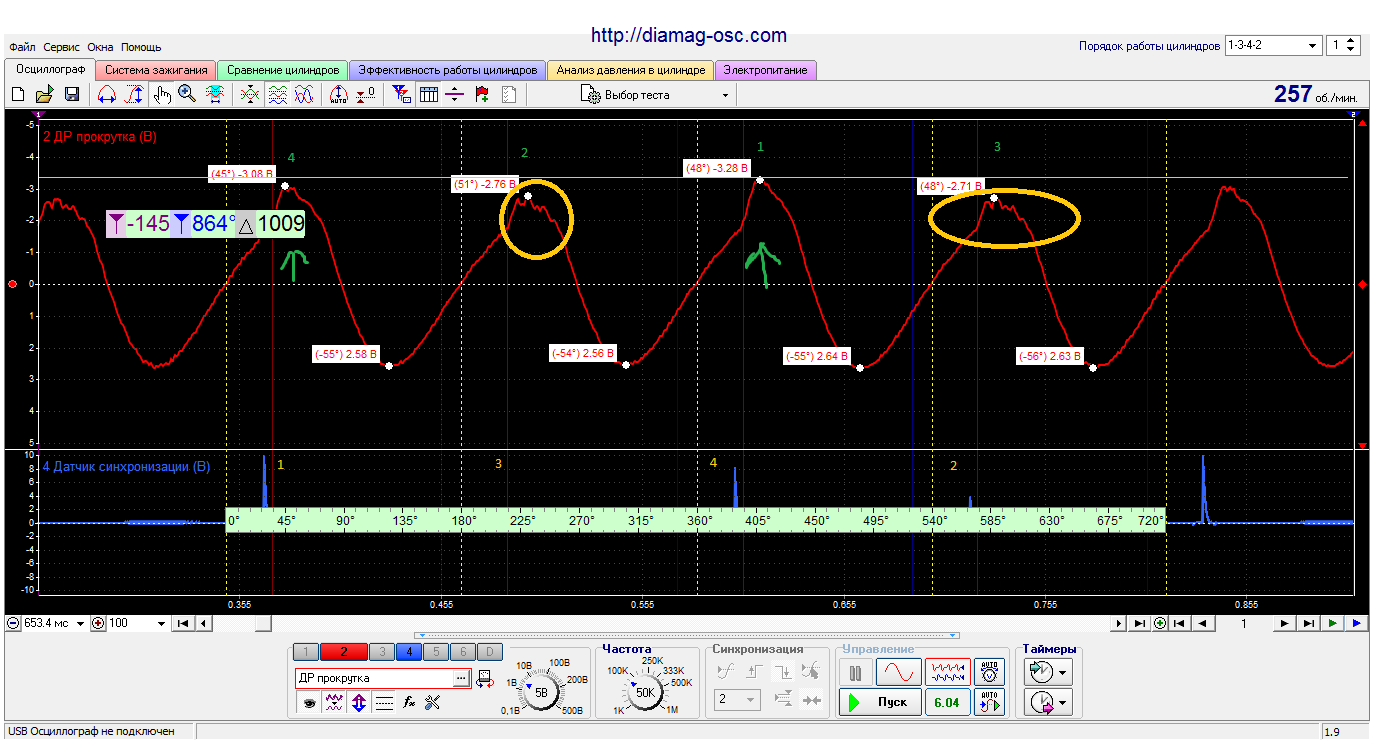Viewport: 1382px width, 744px height.
Task: Click the purple divider line icon
Action: (x=455, y=95)
